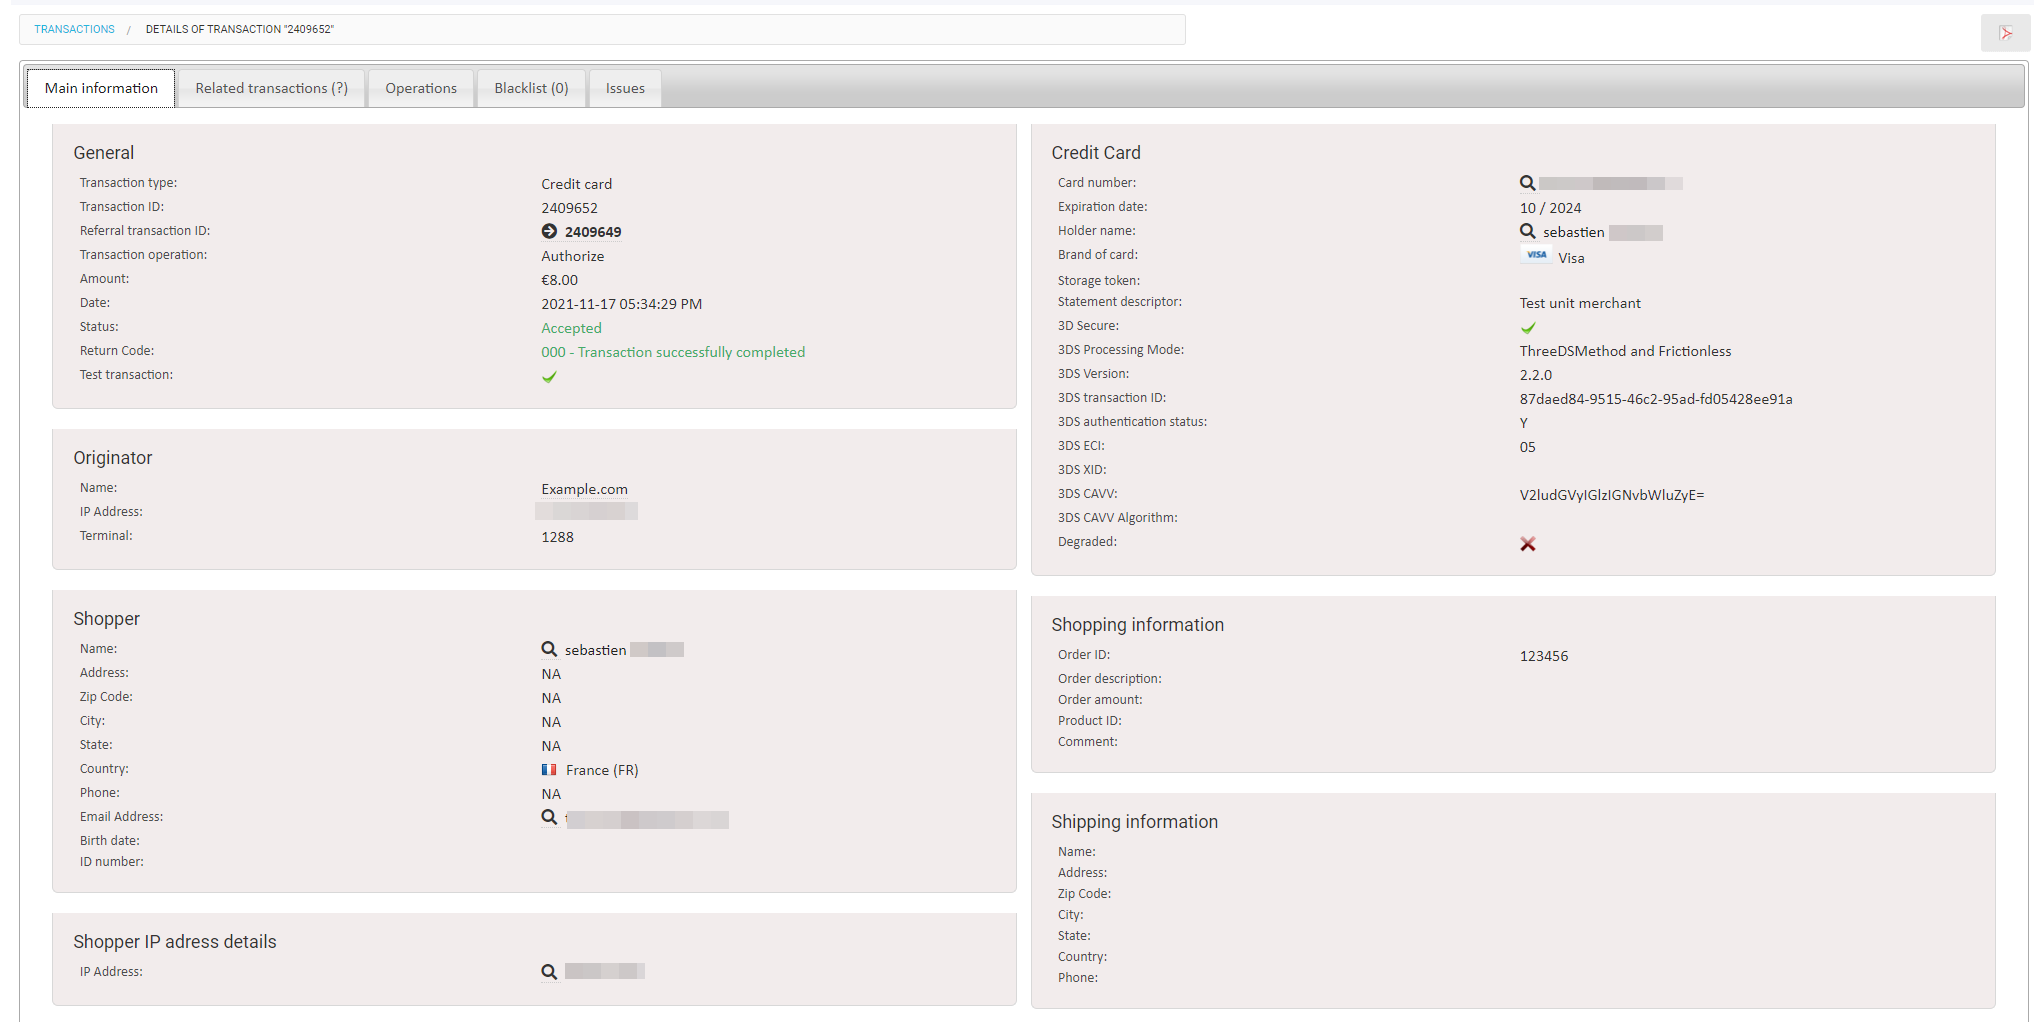2034x1022 pixels.
Task: Export the transaction details as PDF
Action: pos(2006,32)
